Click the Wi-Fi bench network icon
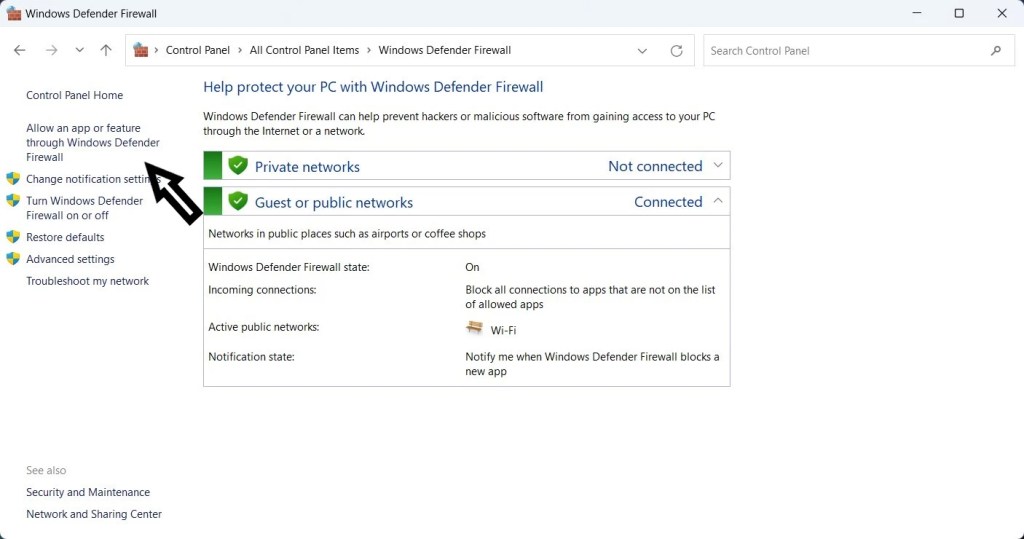The height and width of the screenshot is (539, 1024). point(474,328)
